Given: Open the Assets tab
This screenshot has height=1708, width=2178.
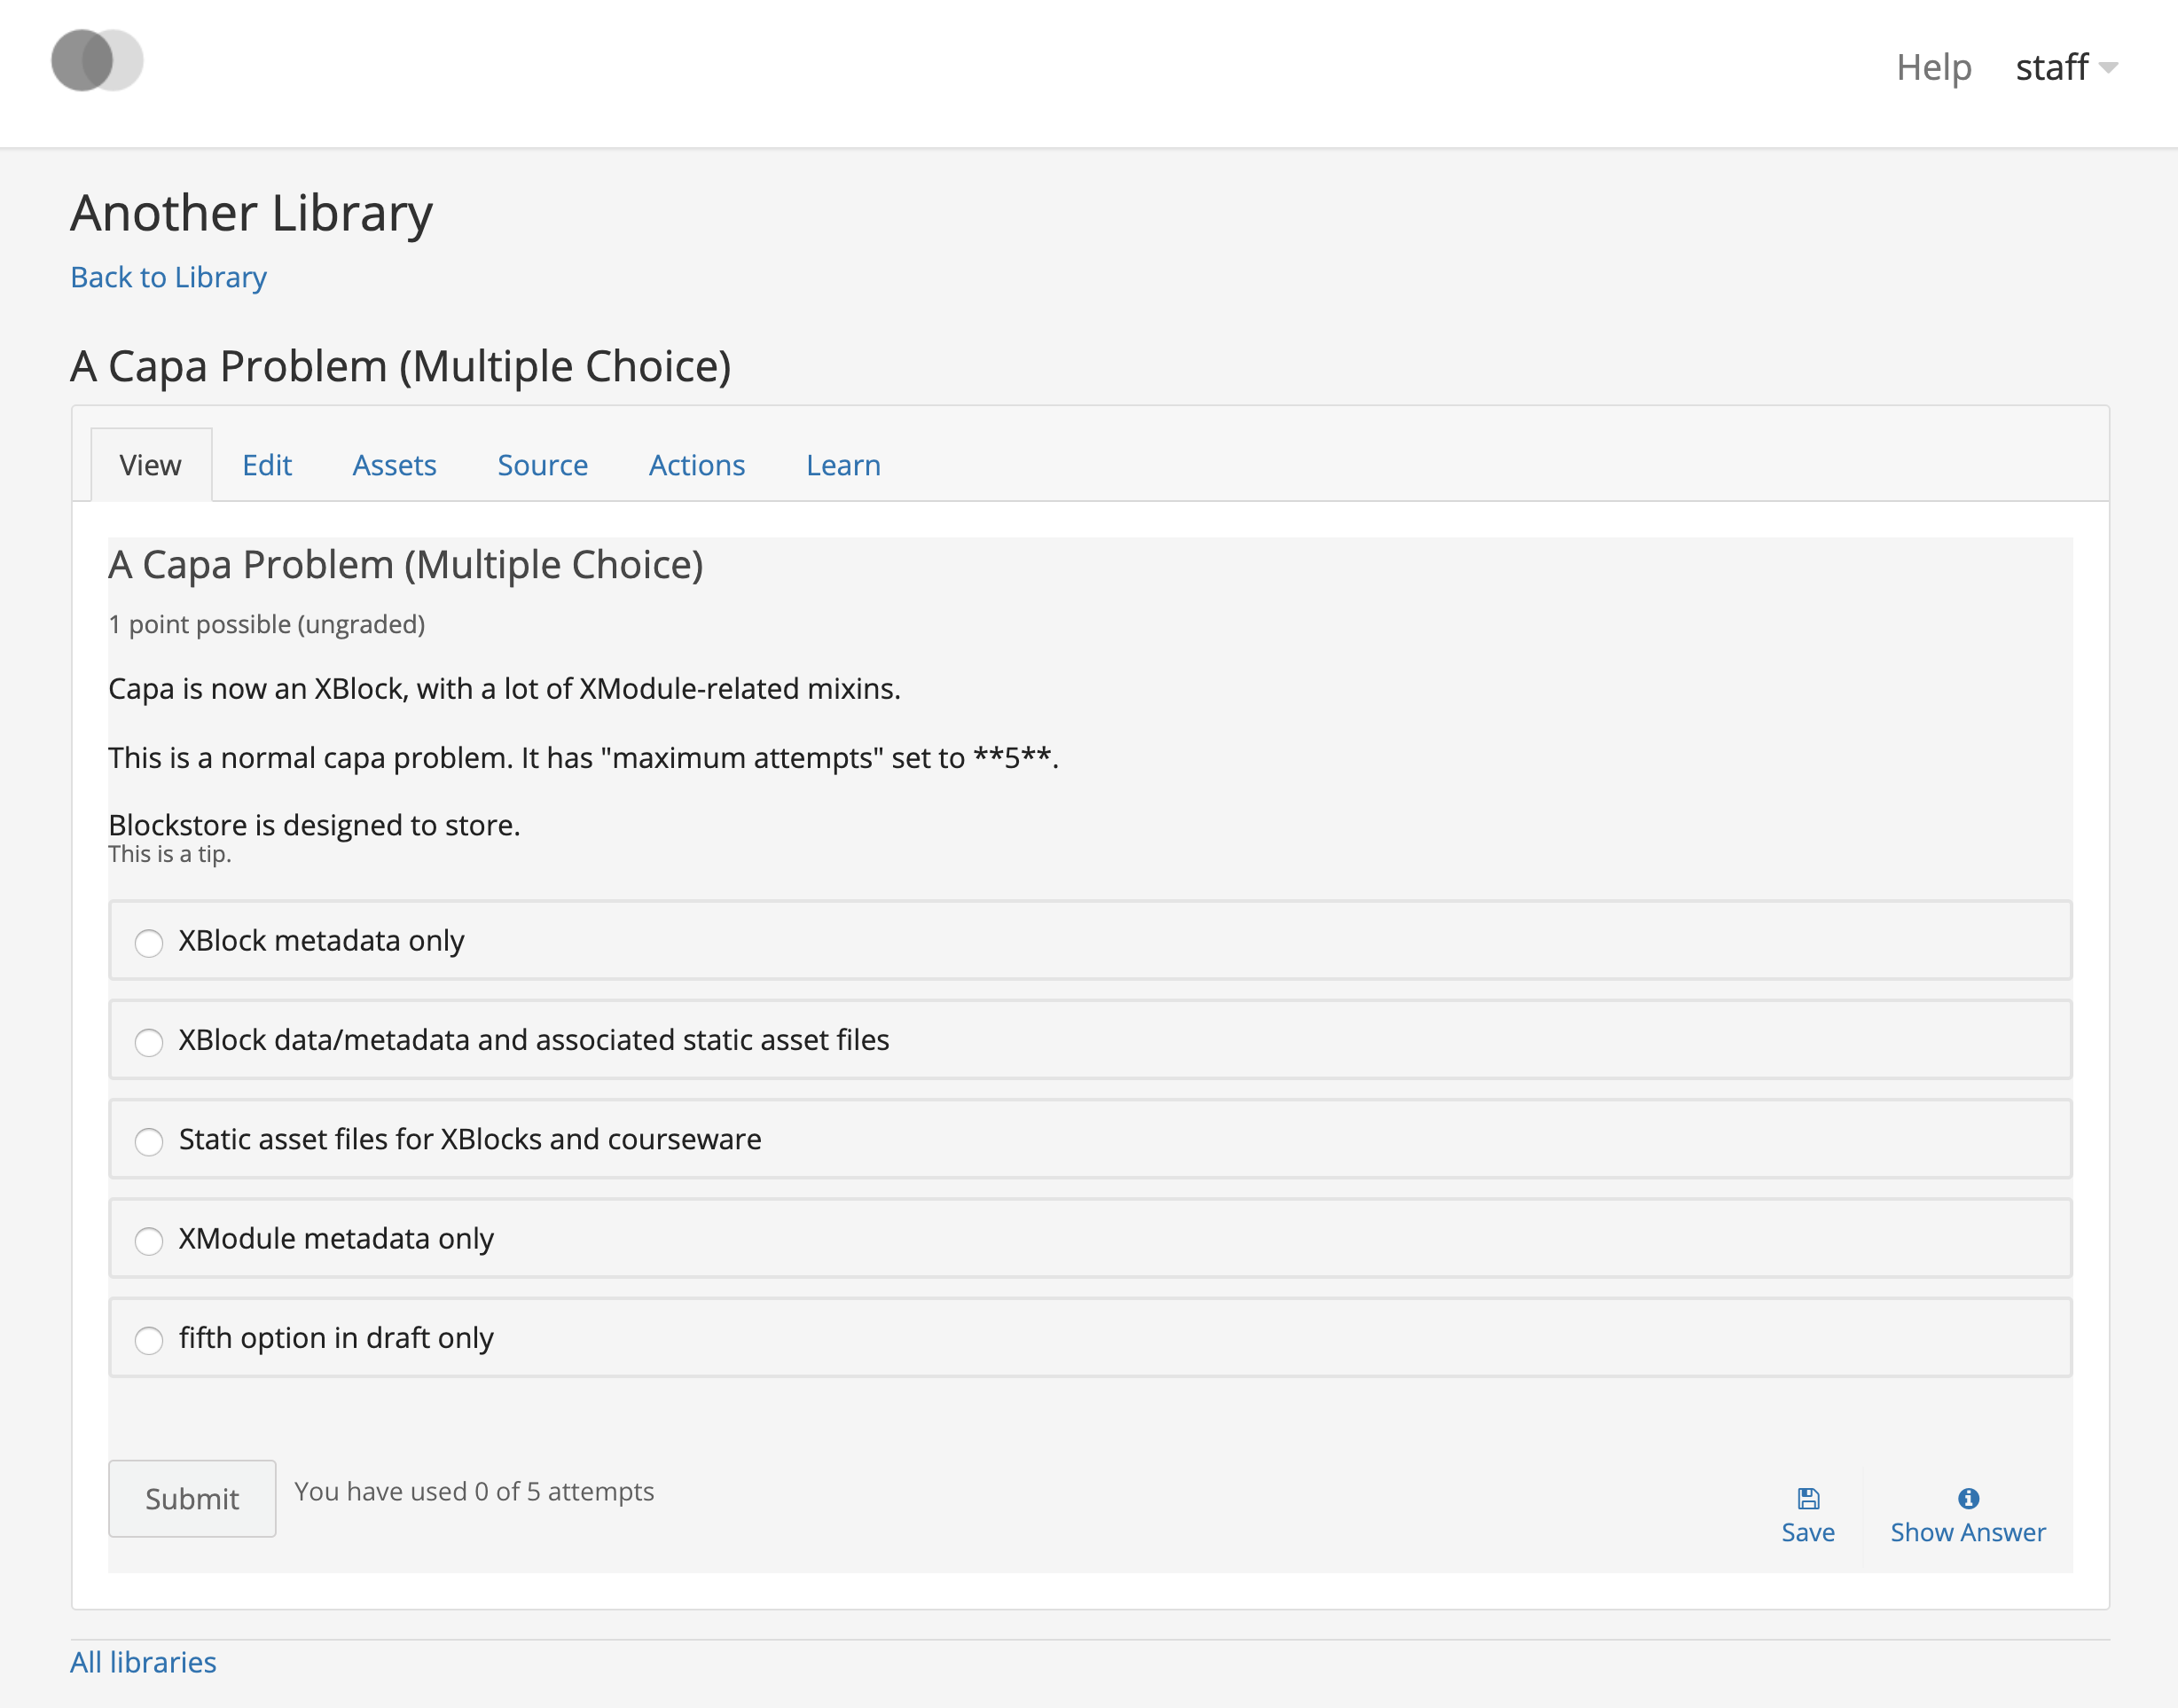Looking at the screenshot, I should tap(394, 465).
